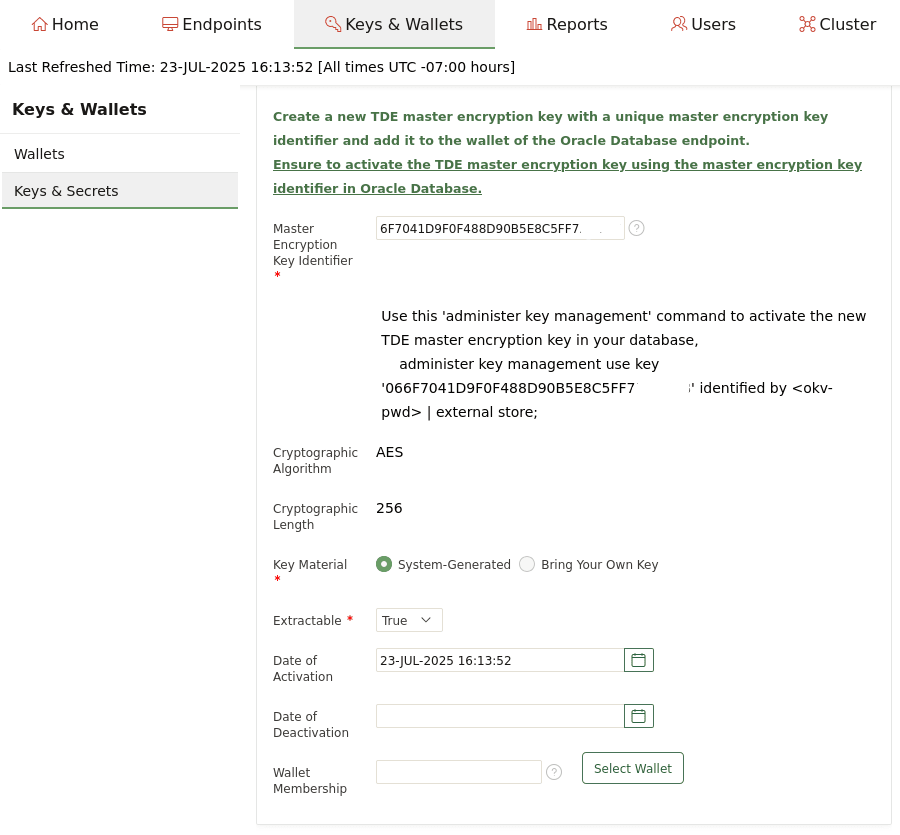Click the help icon beside Master Encryption Key Identifier
The height and width of the screenshot is (835, 900).
[636, 228]
